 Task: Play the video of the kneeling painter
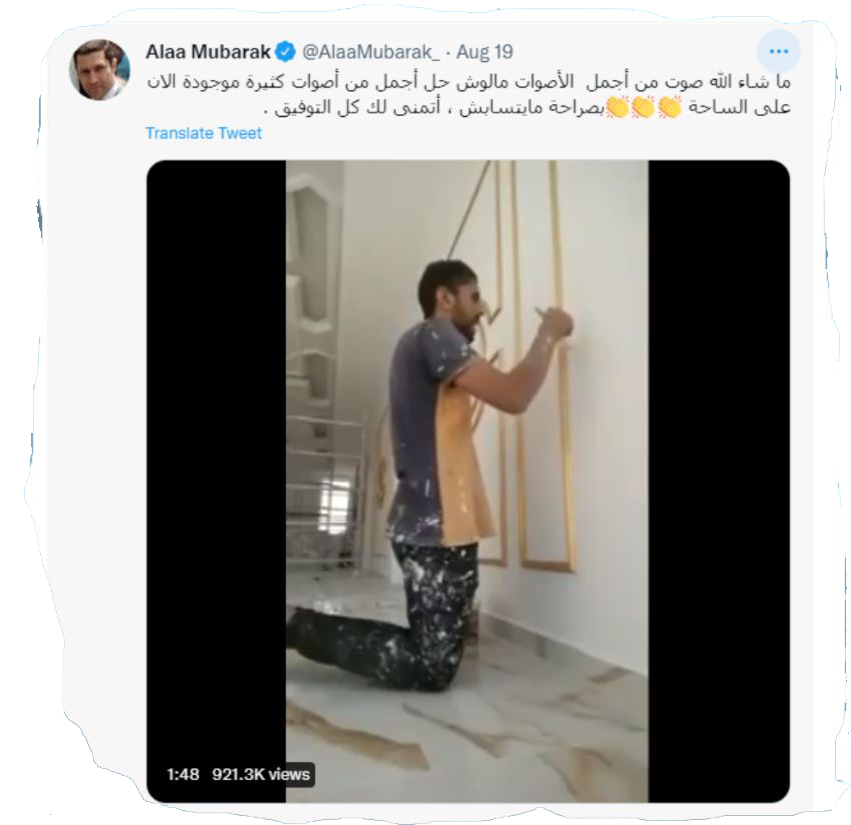click(468, 481)
